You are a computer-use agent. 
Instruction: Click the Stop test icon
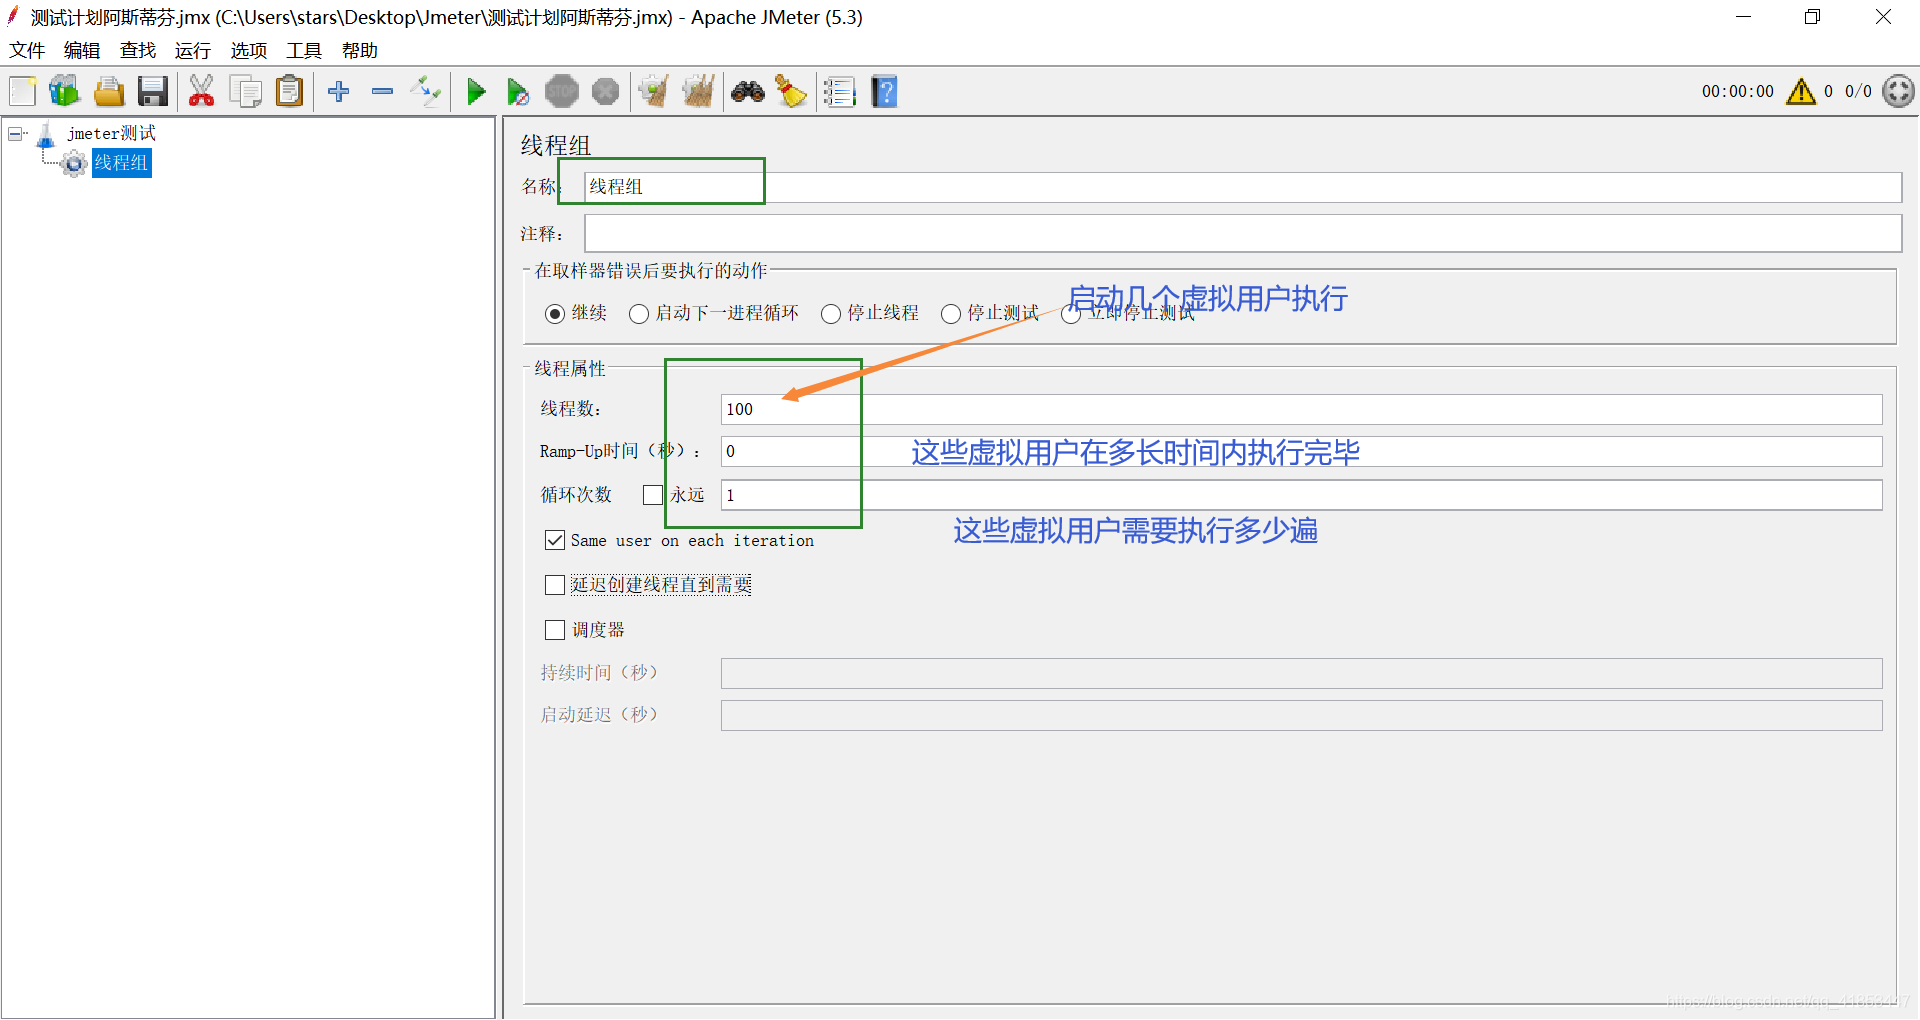(x=561, y=92)
